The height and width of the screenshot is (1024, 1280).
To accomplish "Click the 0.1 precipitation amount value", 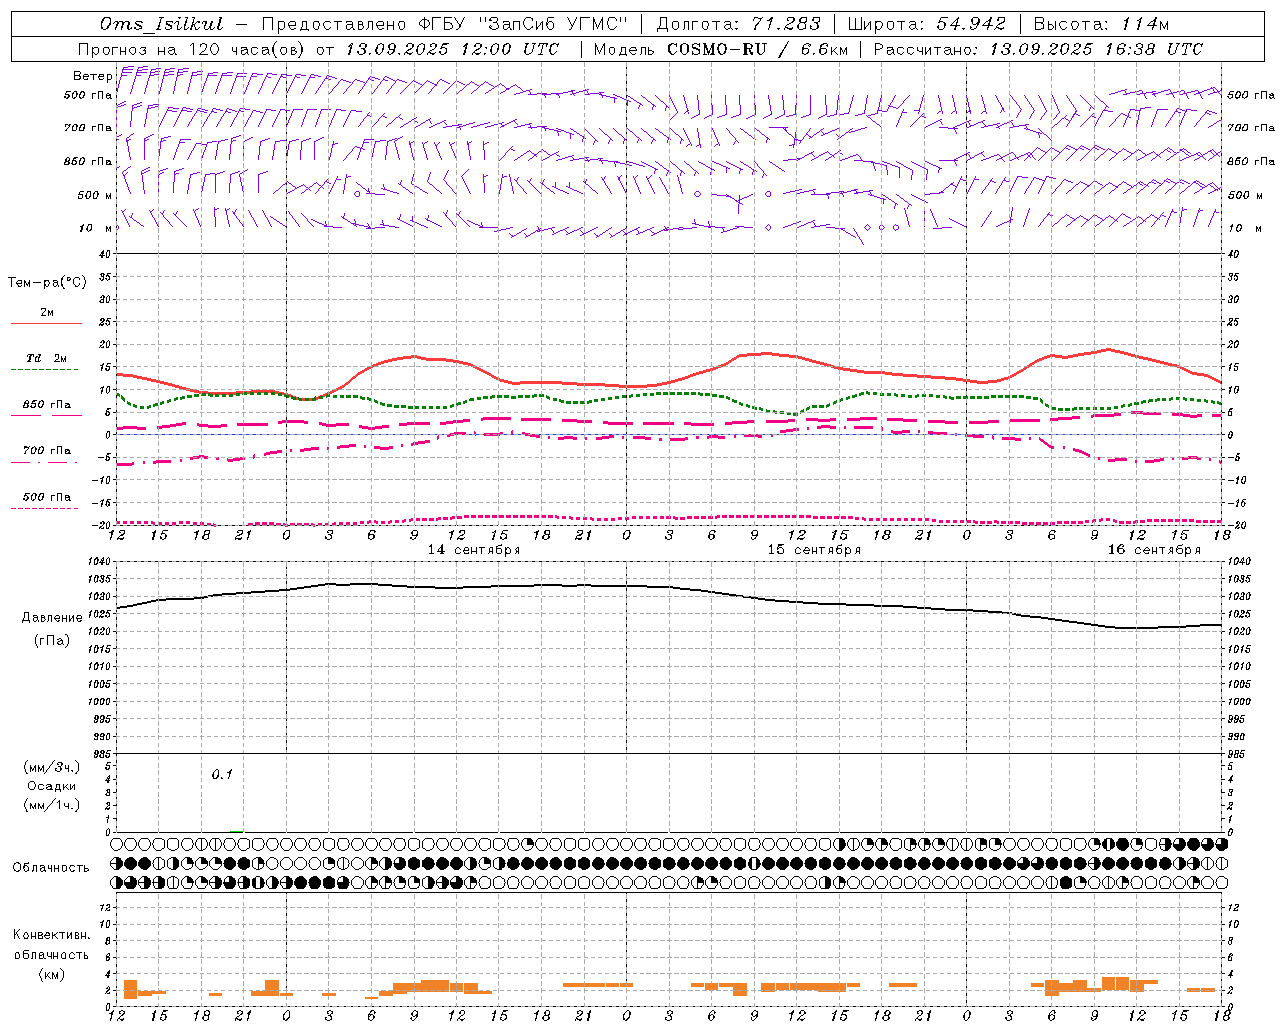I will click(222, 774).
